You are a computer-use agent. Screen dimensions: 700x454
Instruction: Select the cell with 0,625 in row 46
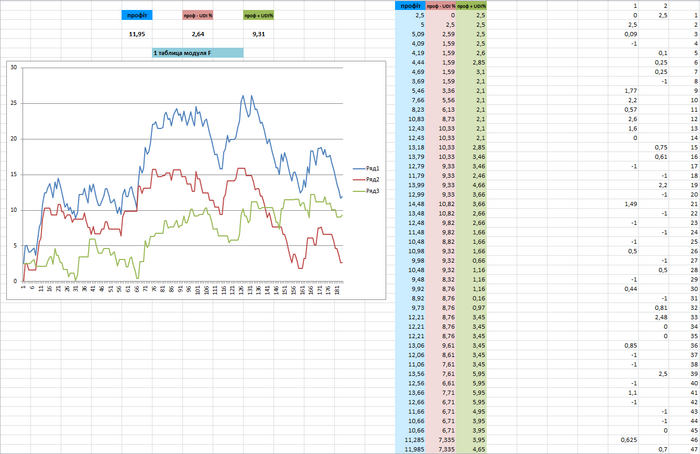click(623, 440)
